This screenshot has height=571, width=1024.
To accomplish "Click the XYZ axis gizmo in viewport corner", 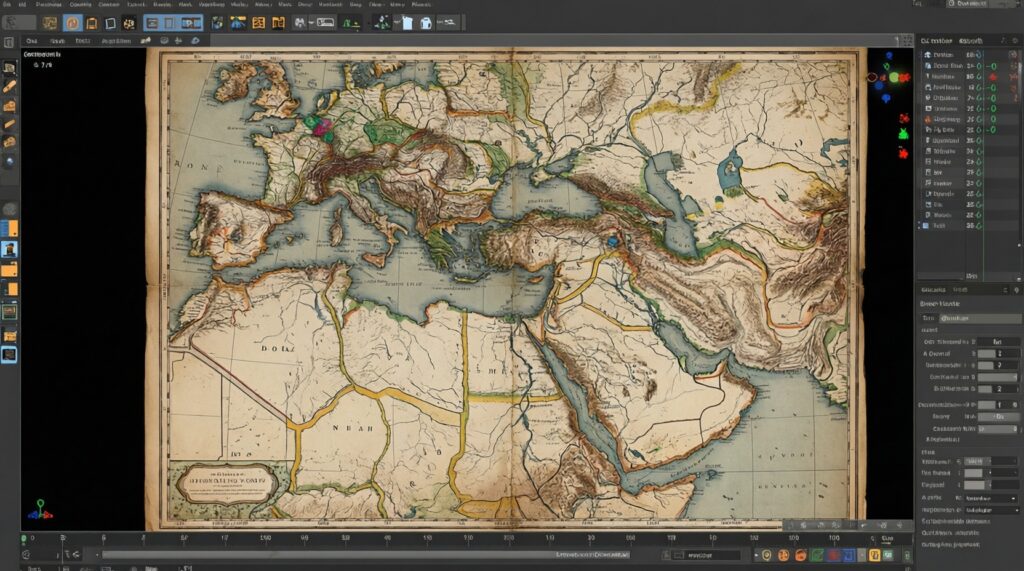I will coord(40,510).
